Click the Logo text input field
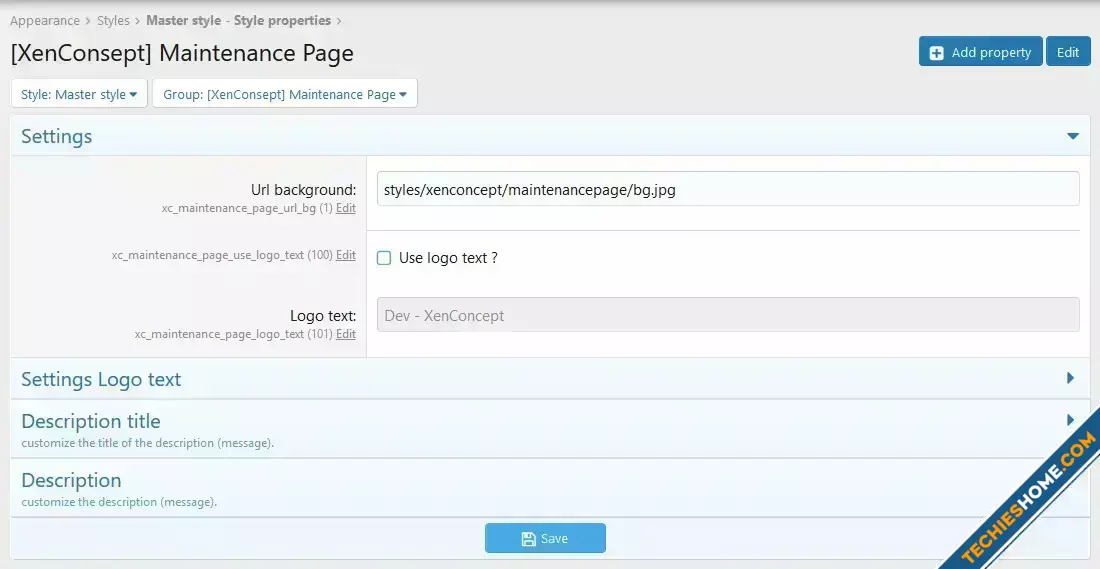 (x=727, y=315)
